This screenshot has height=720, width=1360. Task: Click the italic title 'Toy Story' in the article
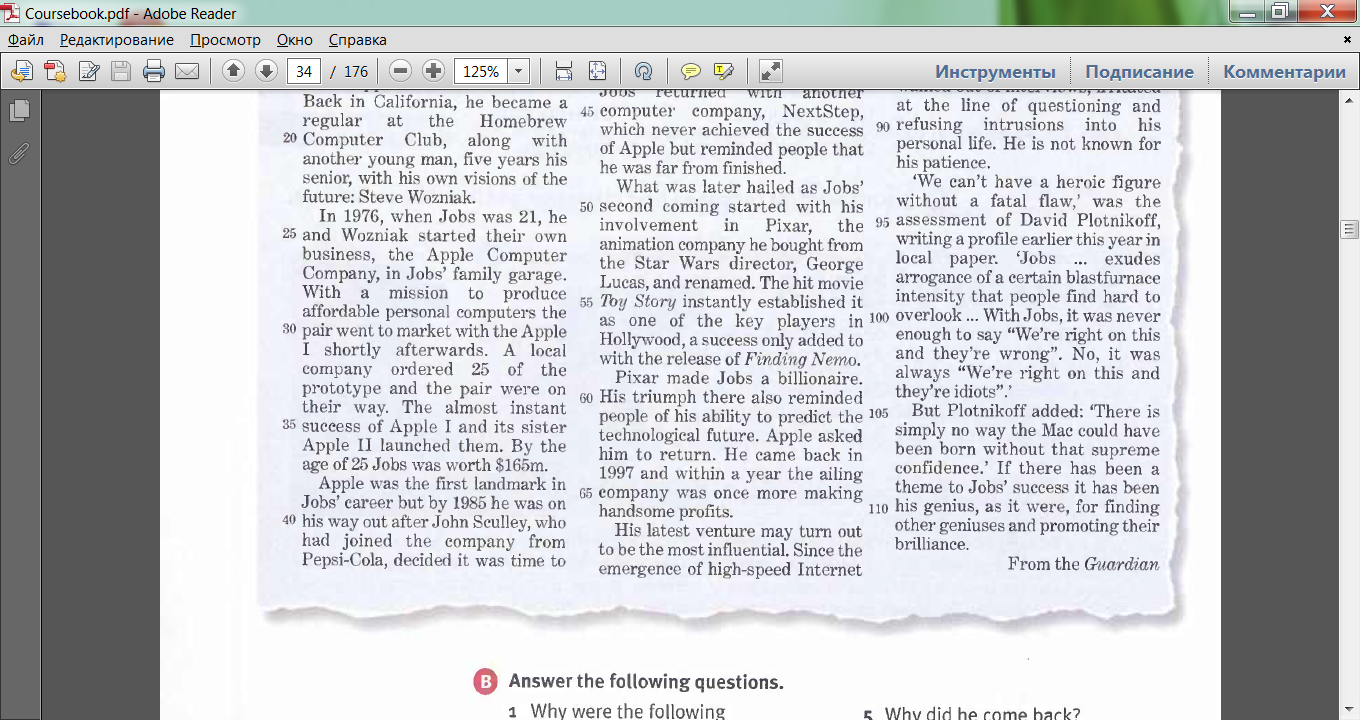pos(638,302)
